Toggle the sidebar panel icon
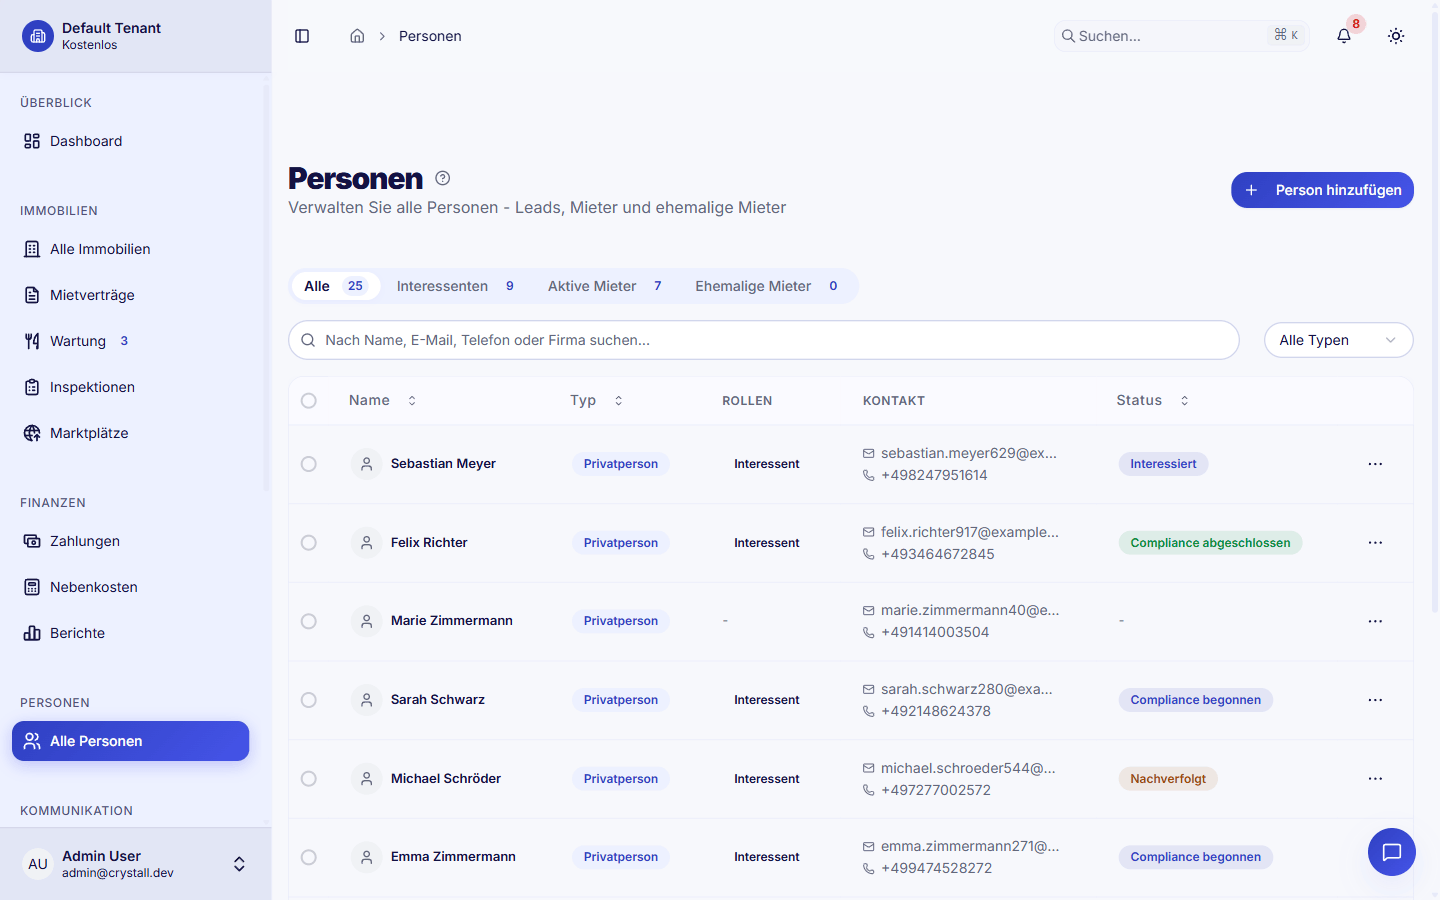The image size is (1440, 900). point(302,36)
